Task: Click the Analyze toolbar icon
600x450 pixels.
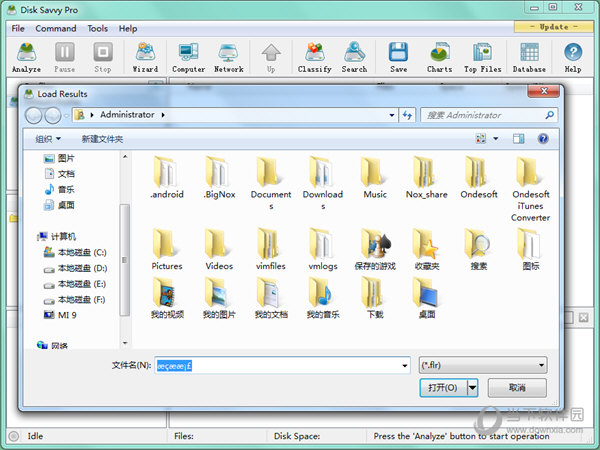Action: [x=26, y=57]
